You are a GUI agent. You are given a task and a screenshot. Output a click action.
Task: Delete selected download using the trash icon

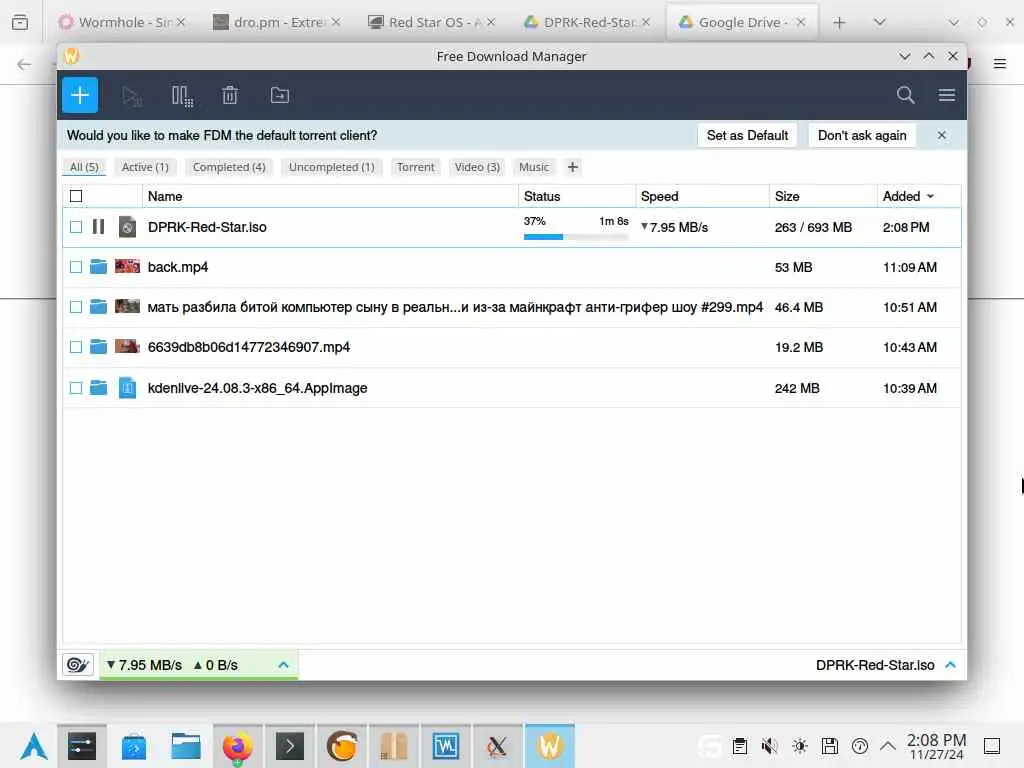(229, 95)
